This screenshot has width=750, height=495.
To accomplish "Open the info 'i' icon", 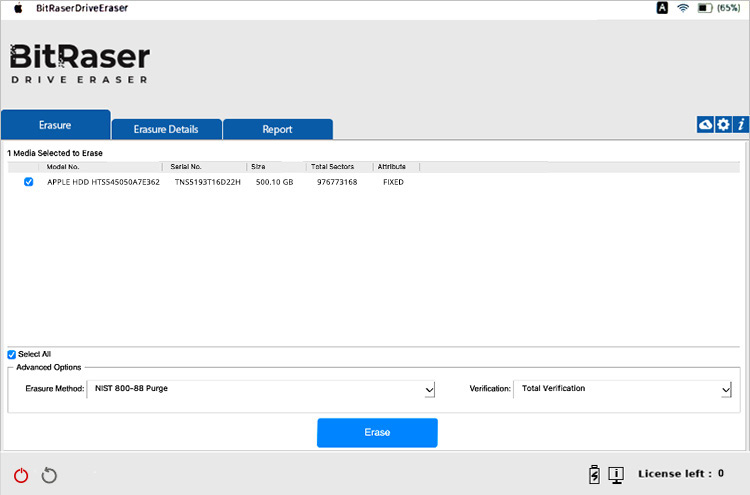I will (x=741, y=124).
